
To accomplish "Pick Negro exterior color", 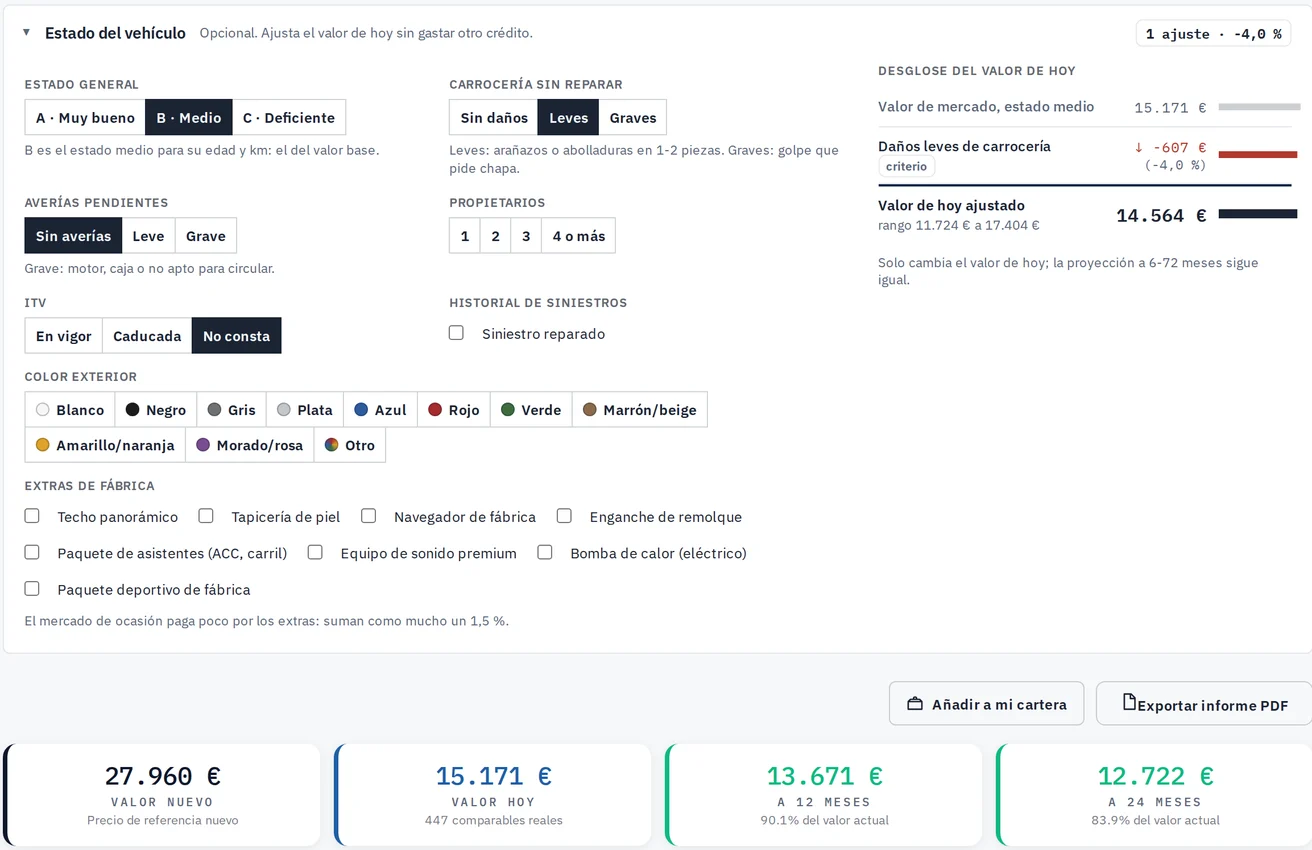I will (156, 410).
